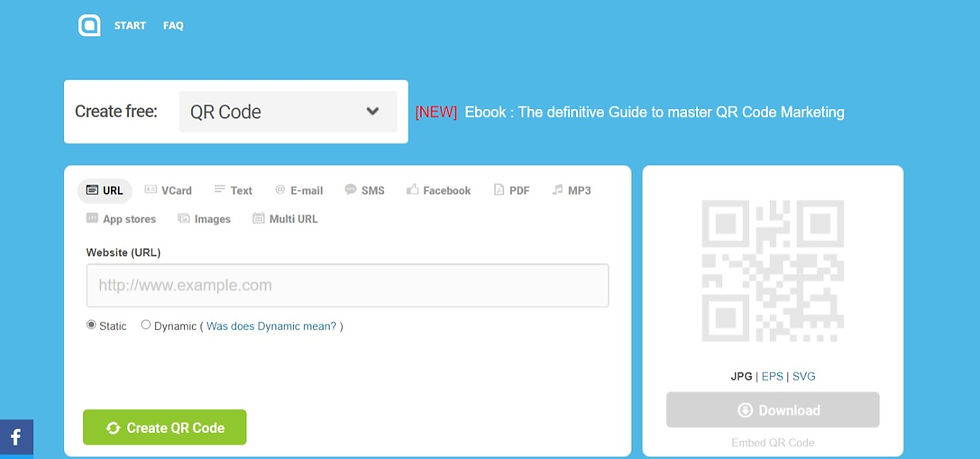This screenshot has height=459, width=980.
Task: Choose the SVG format
Action: point(804,376)
